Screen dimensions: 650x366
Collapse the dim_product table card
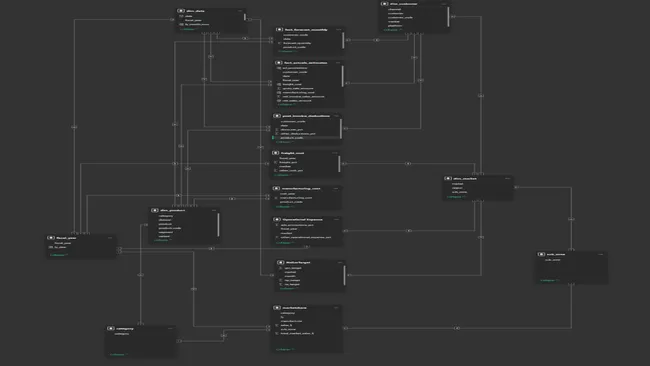click(163, 240)
